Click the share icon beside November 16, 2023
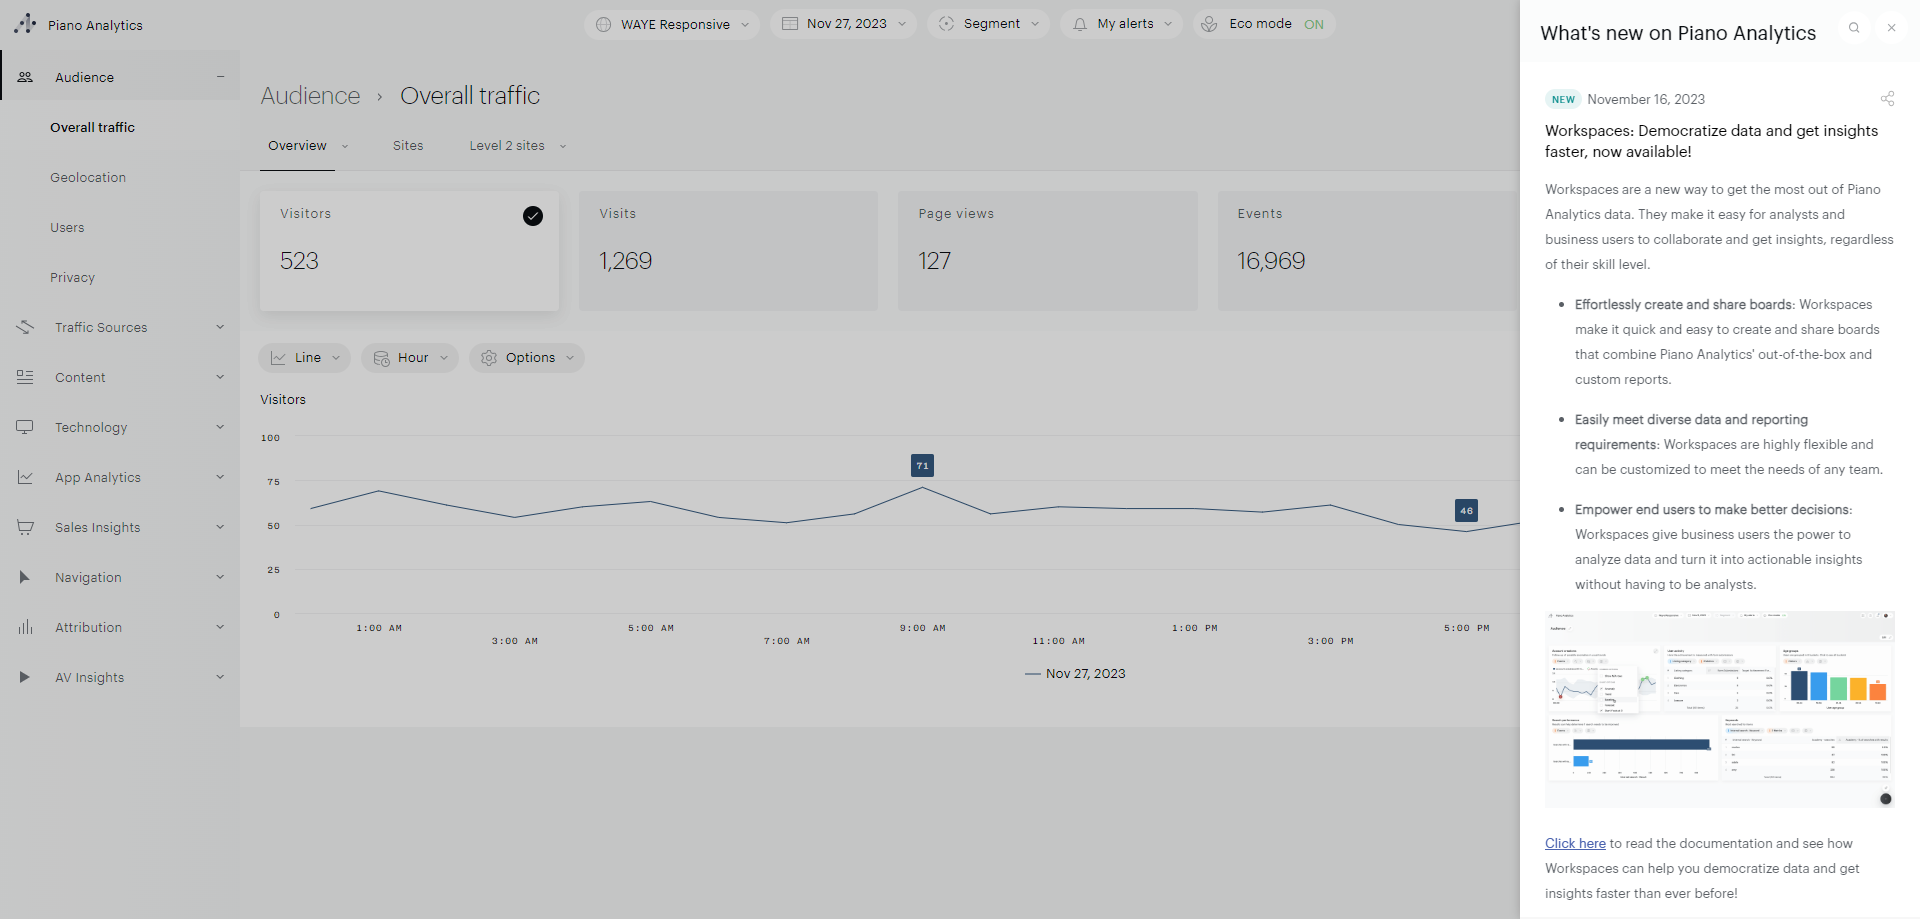This screenshot has height=919, width=1920. point(1887,99)
